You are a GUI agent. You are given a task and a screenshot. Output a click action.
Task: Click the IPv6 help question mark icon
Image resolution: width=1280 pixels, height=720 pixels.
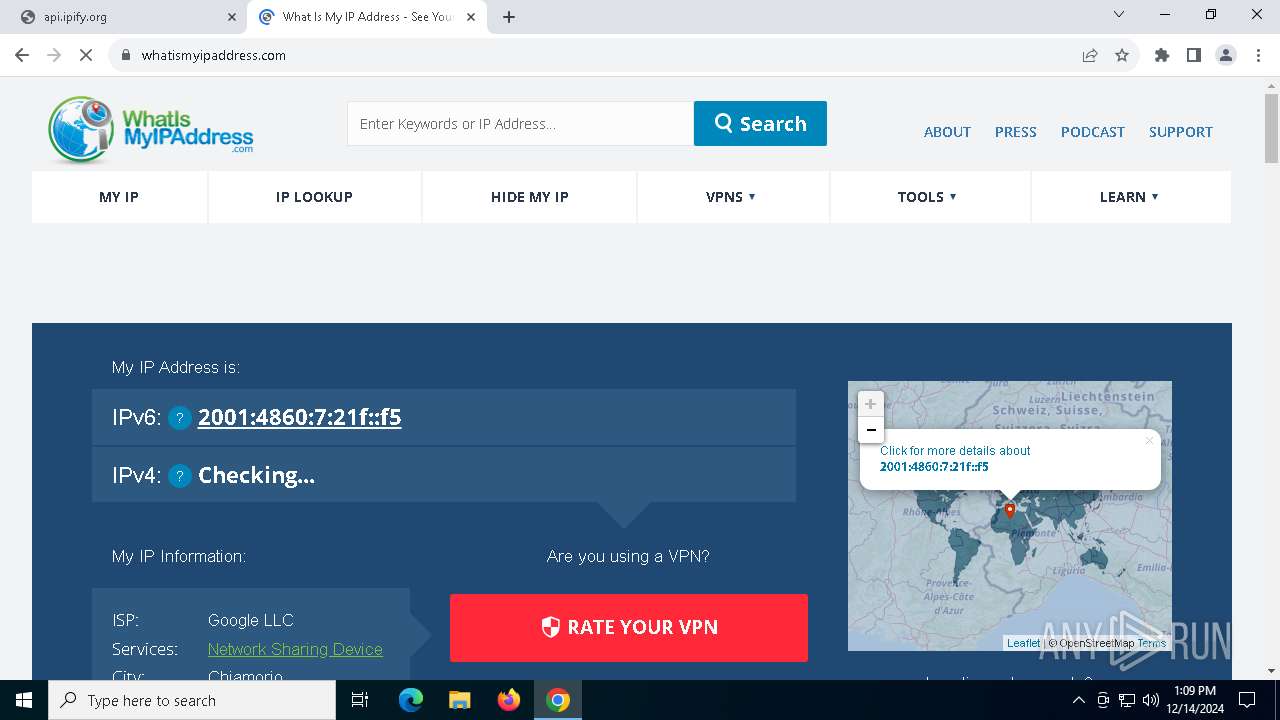point(179,418)
